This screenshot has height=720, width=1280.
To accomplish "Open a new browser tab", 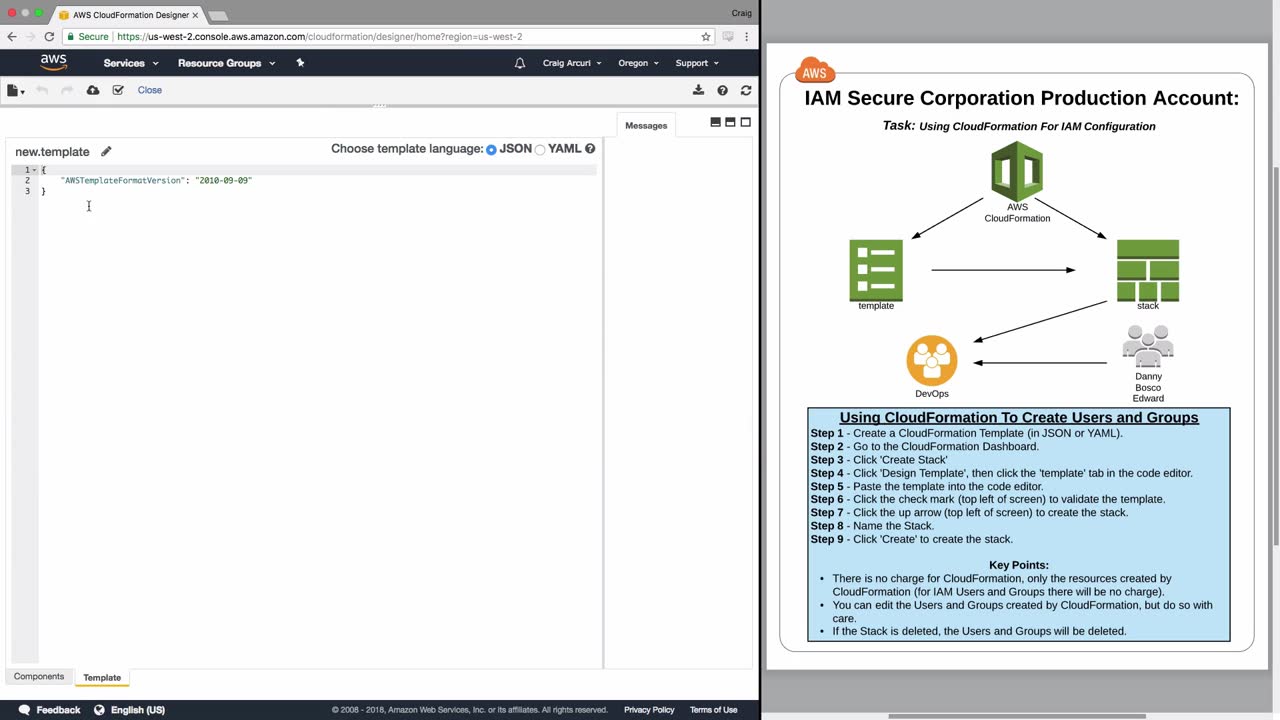I will 218,16.
